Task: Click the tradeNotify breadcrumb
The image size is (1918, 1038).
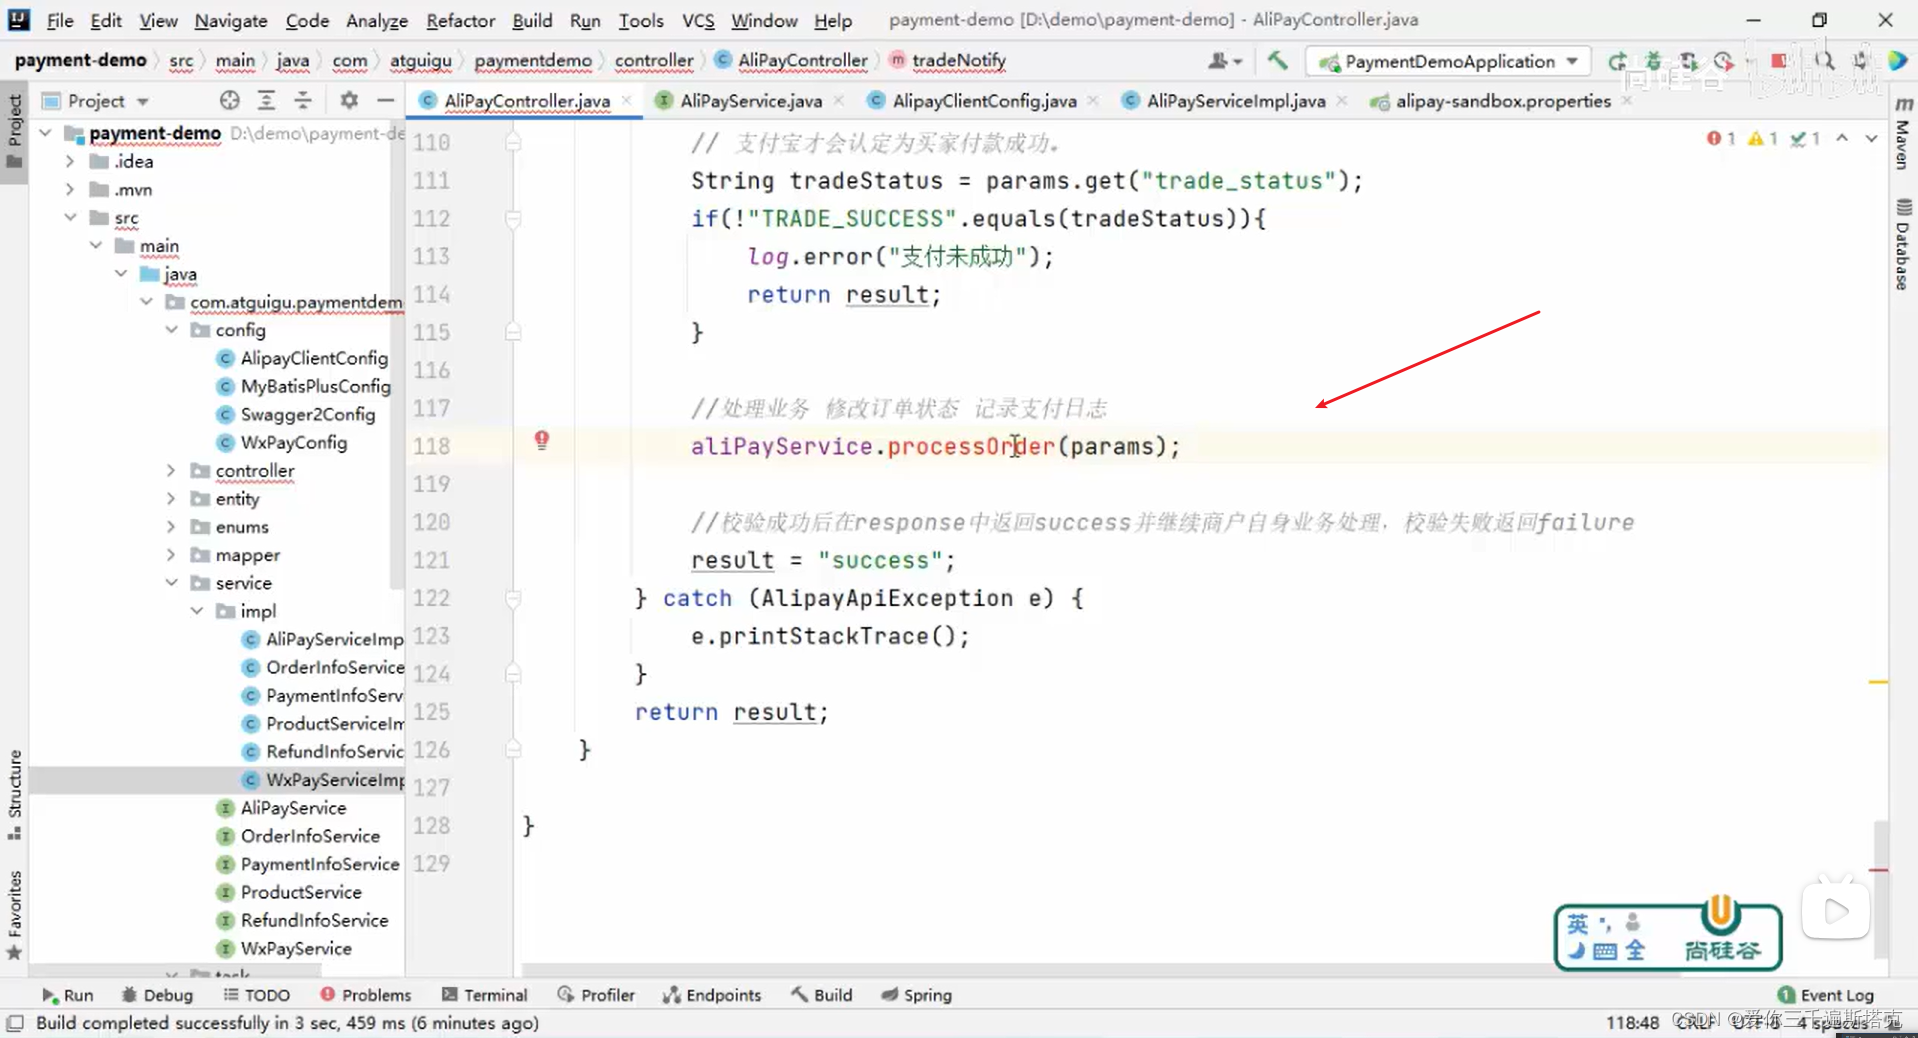Action: click(x=948, y=61)
